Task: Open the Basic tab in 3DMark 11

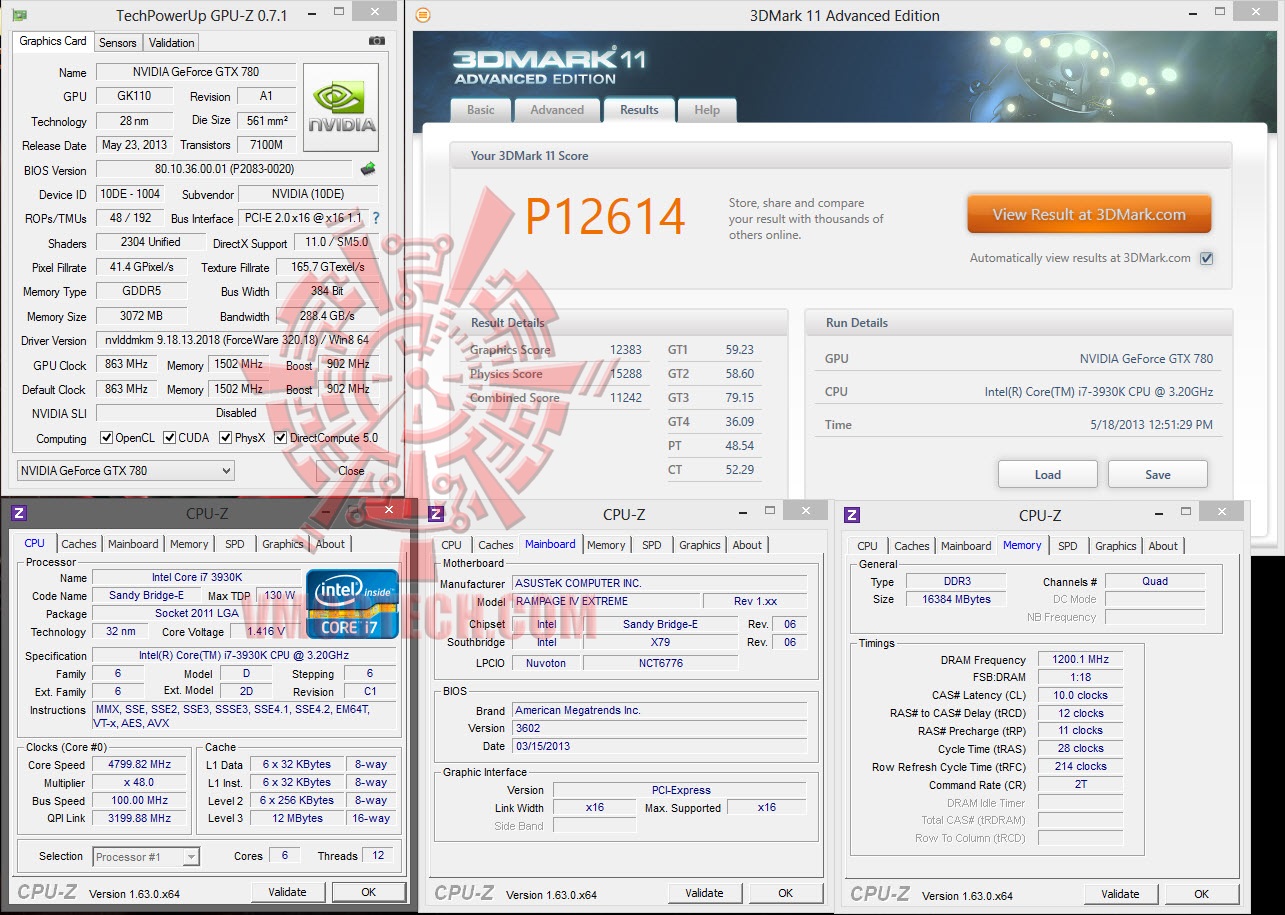Action: click(481, 110)
